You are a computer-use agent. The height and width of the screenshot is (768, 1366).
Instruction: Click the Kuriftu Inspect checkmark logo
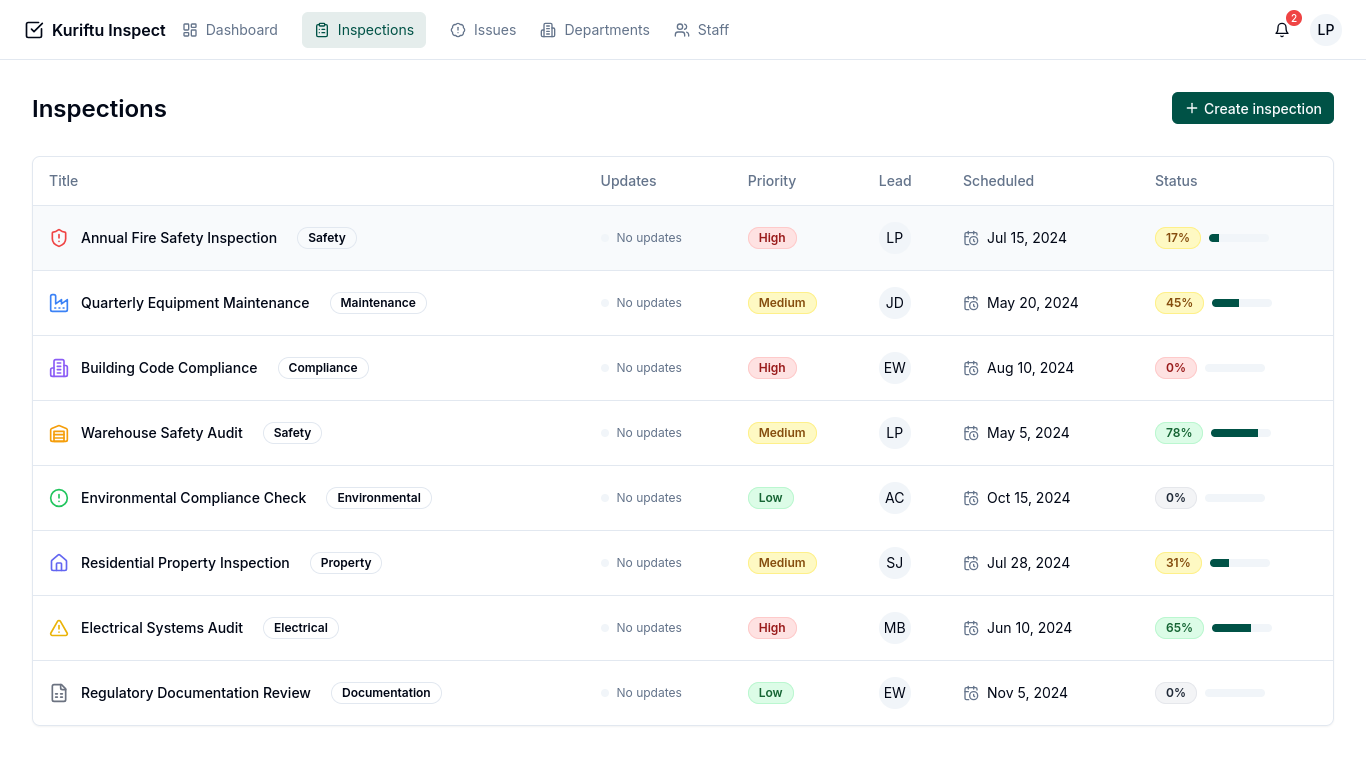pos(34,30)
